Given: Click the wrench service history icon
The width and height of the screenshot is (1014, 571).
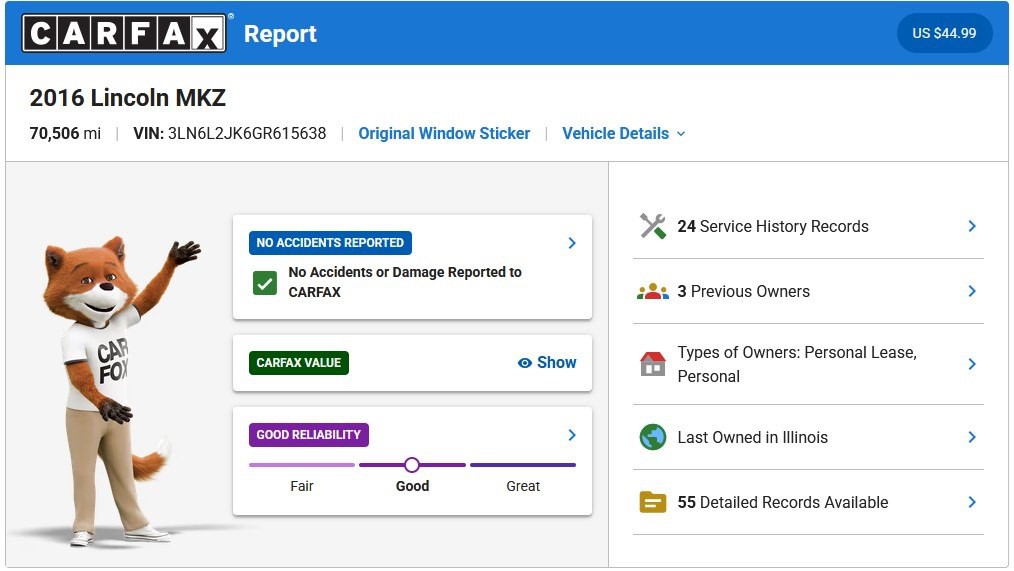Looking at the screenshot, I should coord(653,226).
